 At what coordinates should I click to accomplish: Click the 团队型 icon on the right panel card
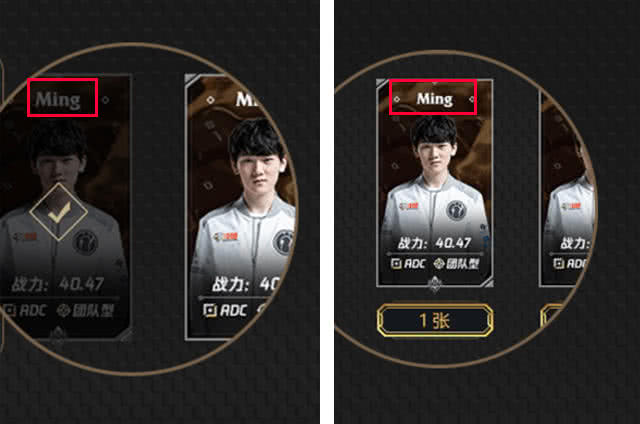pyautogui.click(x=439, y=264)
